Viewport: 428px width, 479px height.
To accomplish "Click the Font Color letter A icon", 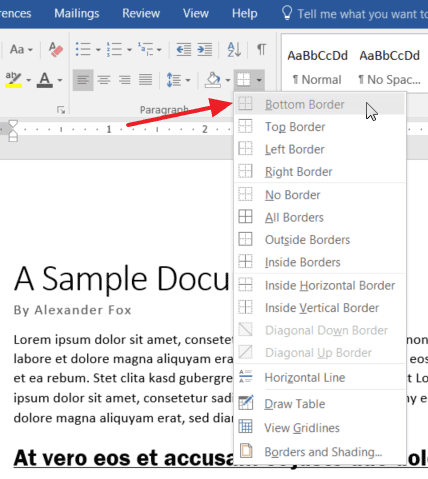I will 45,80.
